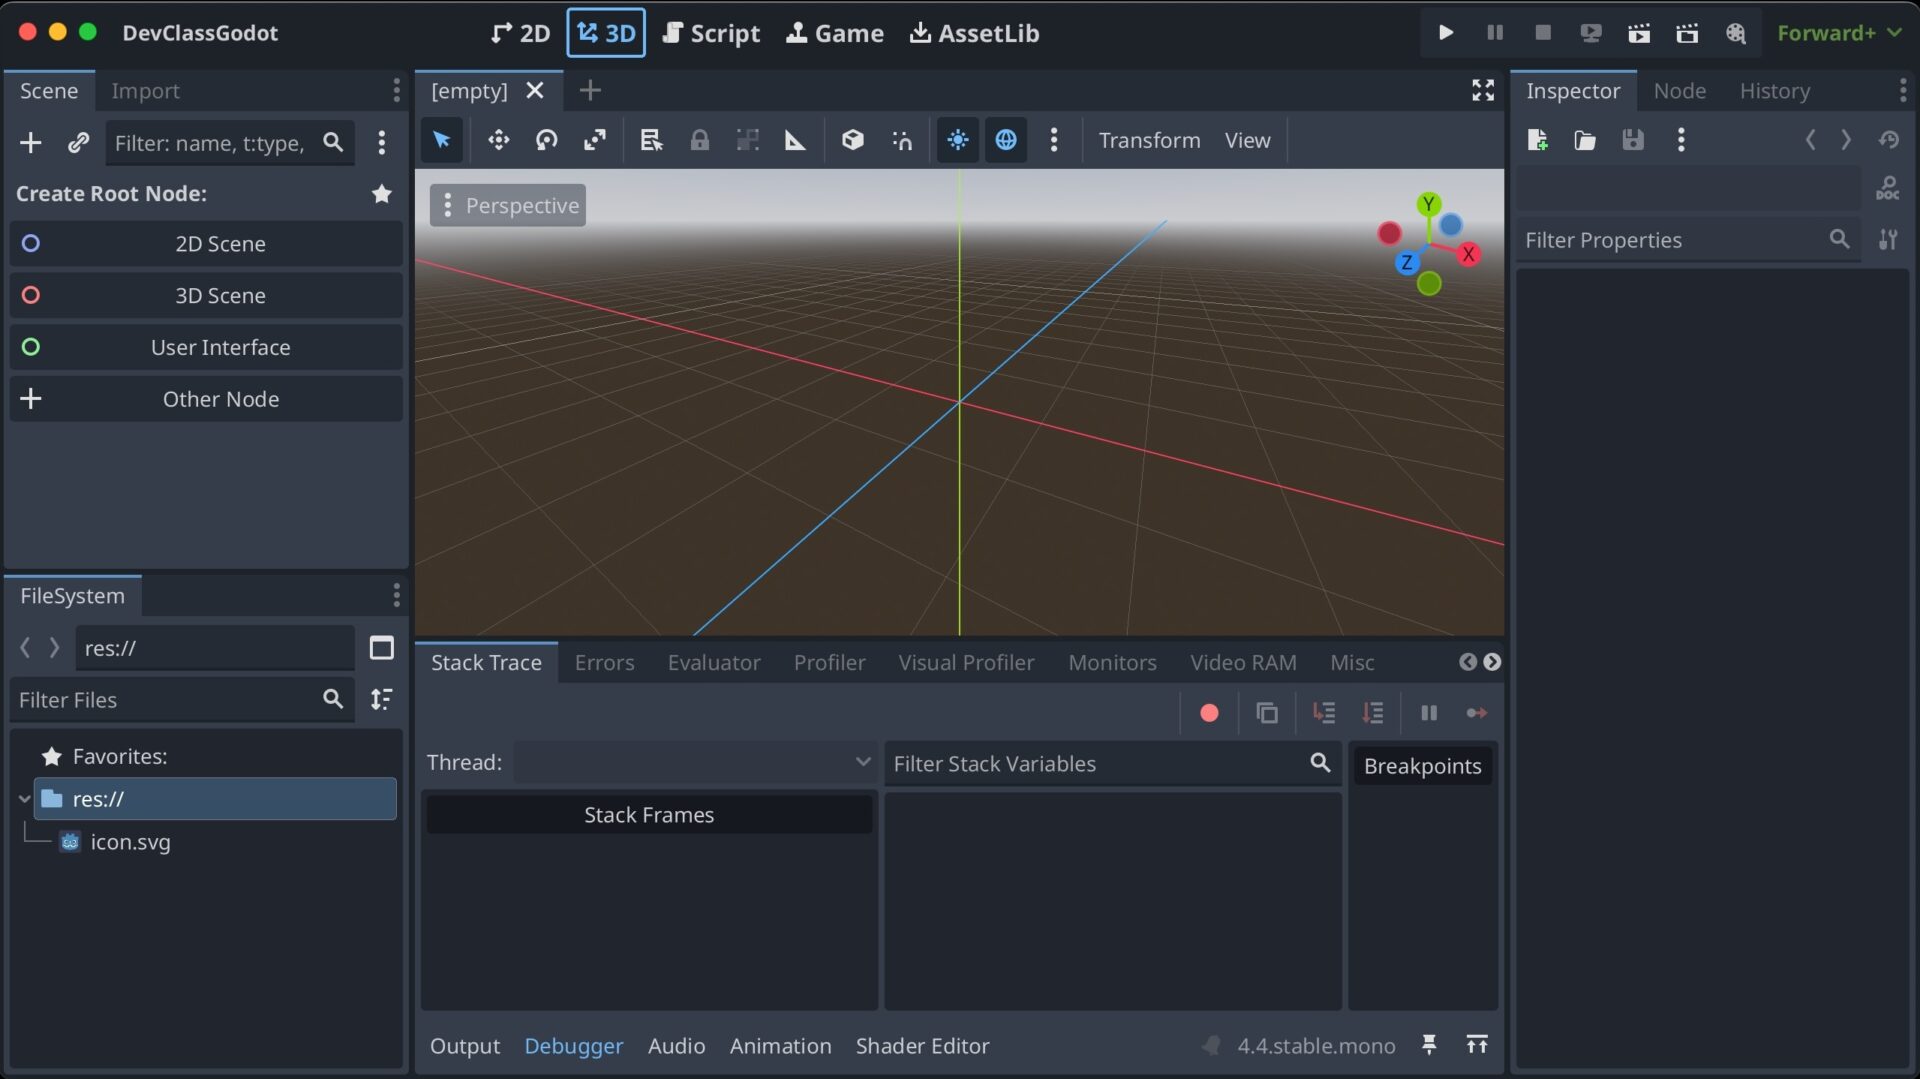Viewport: 1920px width, 1079px height.
Task: Open the Shader Editor panel
Action: click(x=922, y=1046)
